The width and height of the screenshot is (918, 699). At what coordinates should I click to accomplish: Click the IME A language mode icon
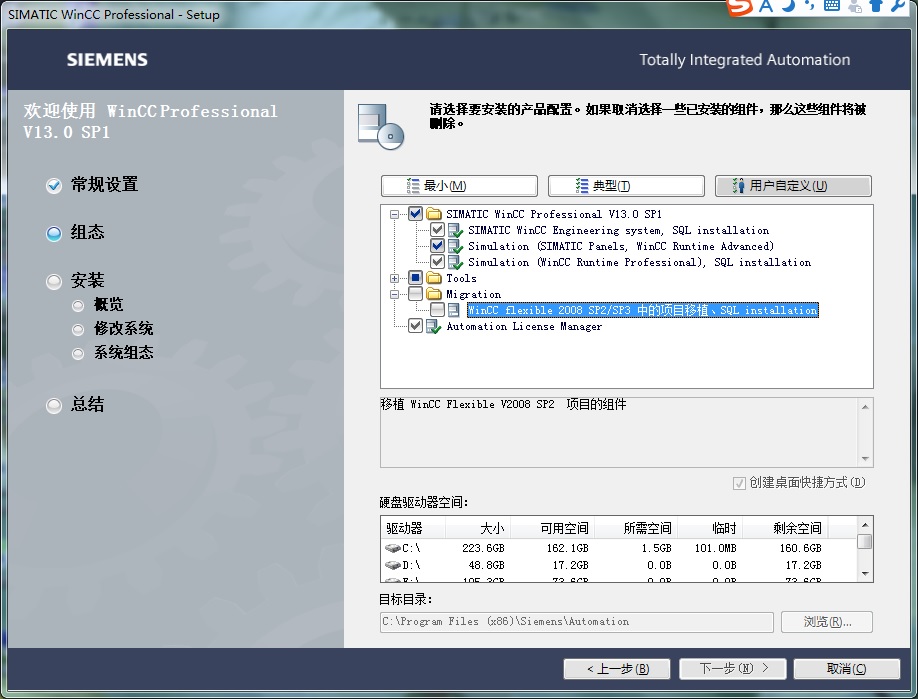(766, 6)
